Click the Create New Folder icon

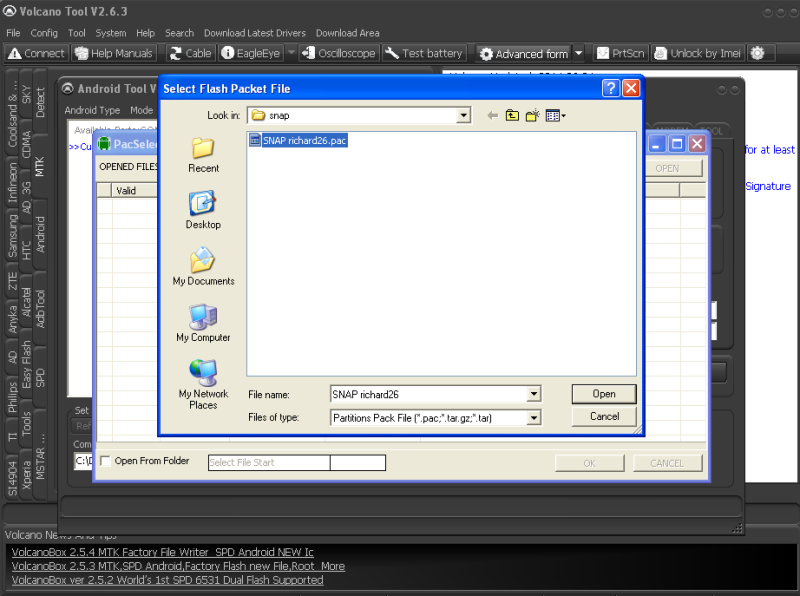point(533,116)
